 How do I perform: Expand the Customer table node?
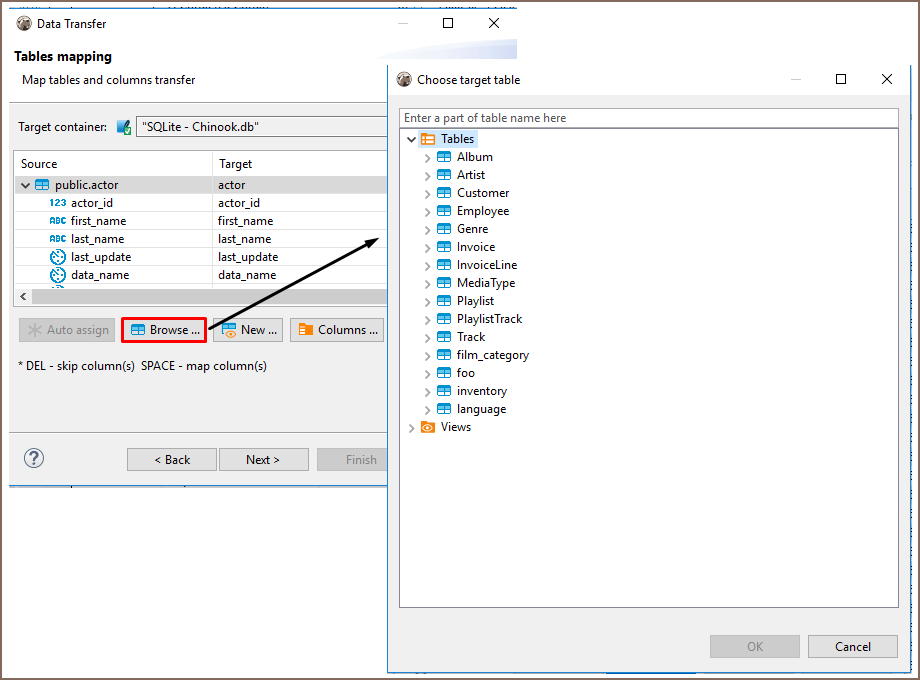point(427,193)
